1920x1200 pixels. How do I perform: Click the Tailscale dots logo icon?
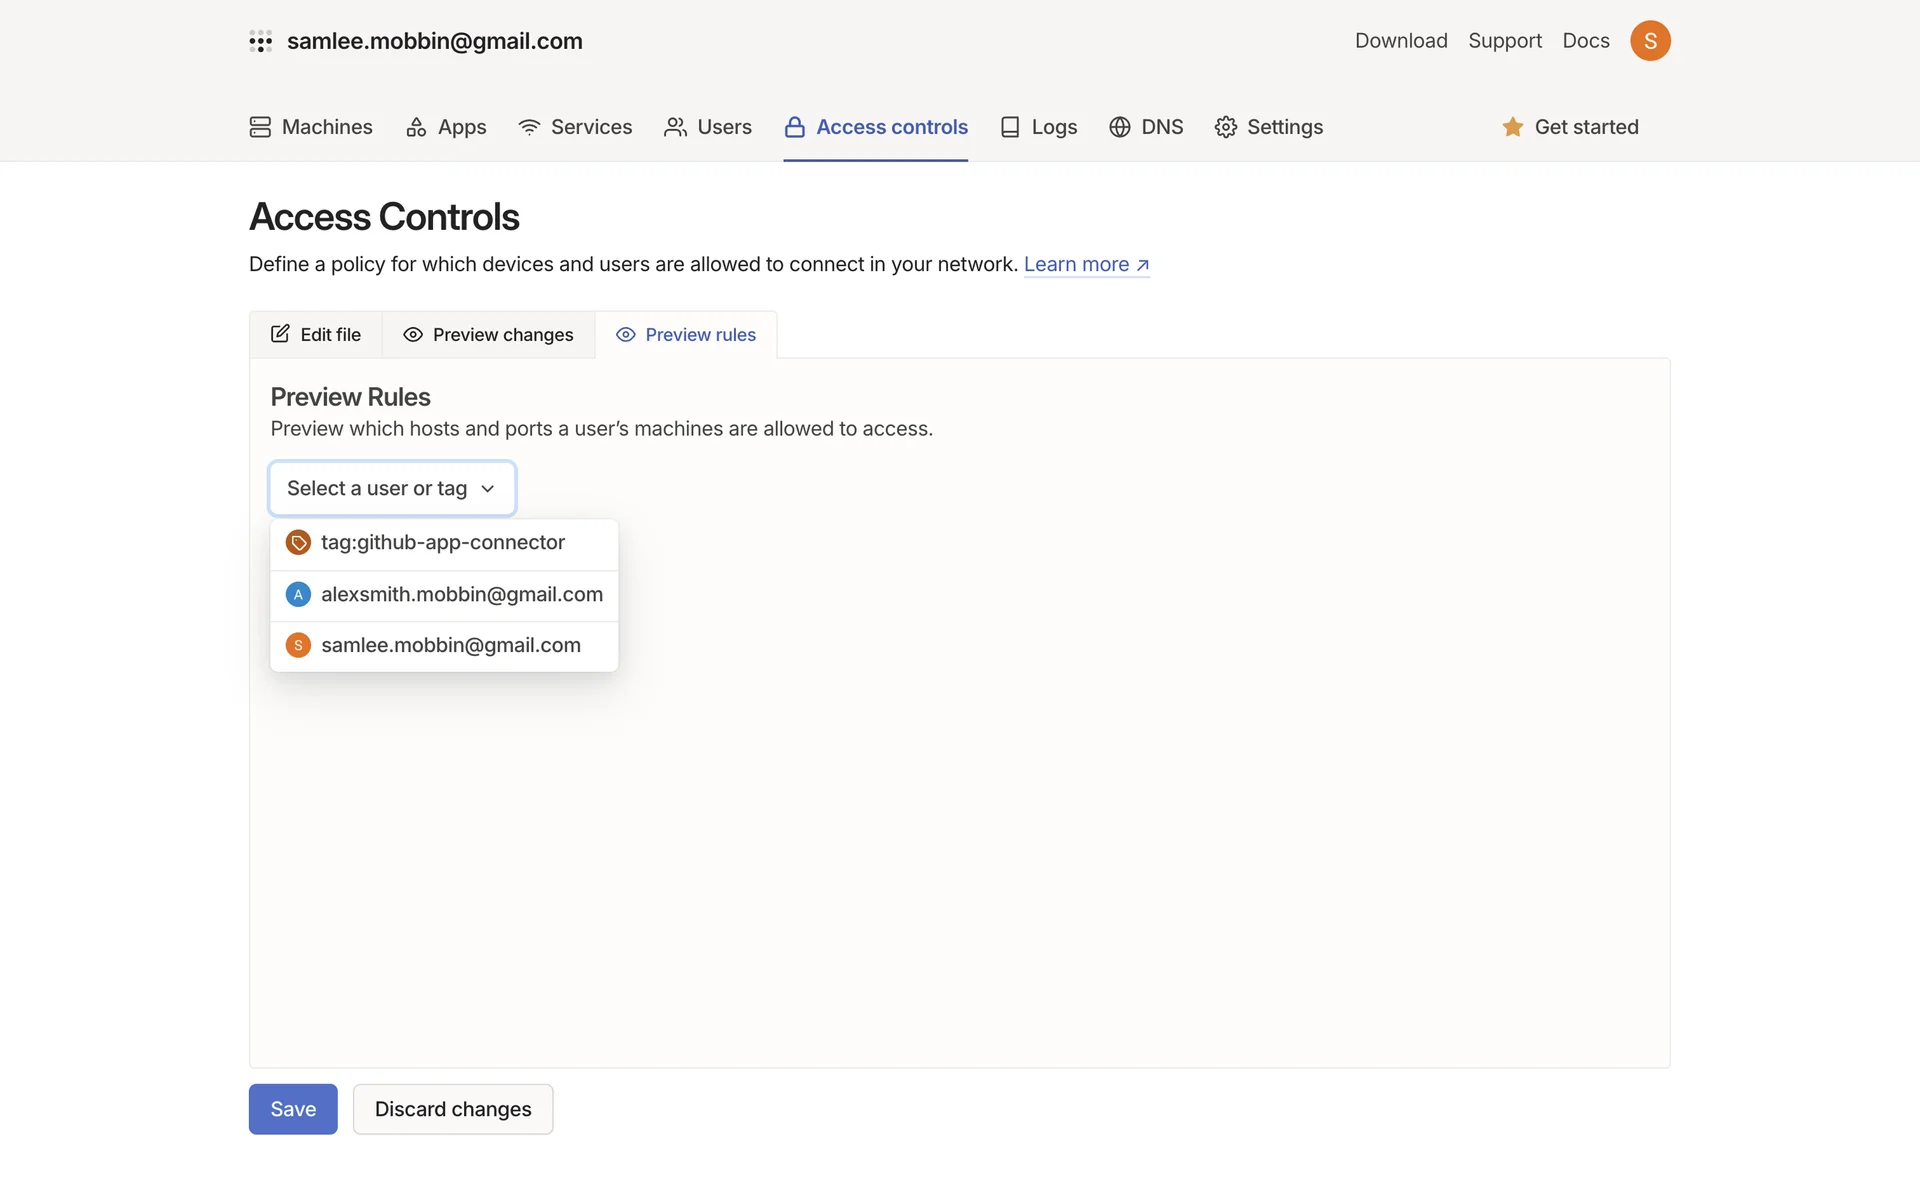coord(260,41)
